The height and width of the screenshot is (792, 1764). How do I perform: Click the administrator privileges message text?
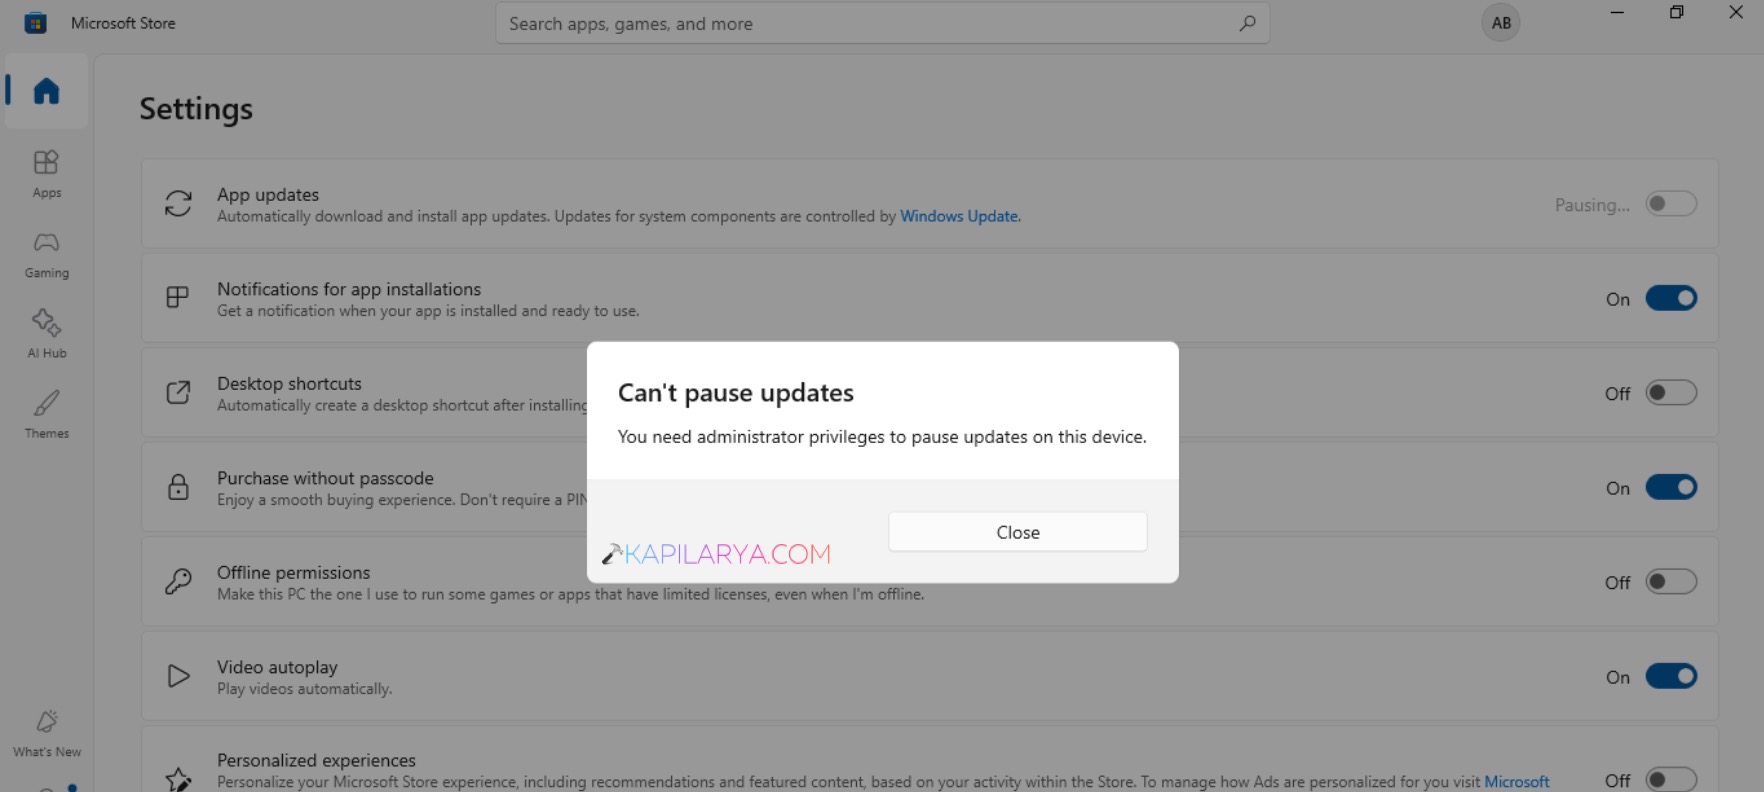tap(881, 437)
